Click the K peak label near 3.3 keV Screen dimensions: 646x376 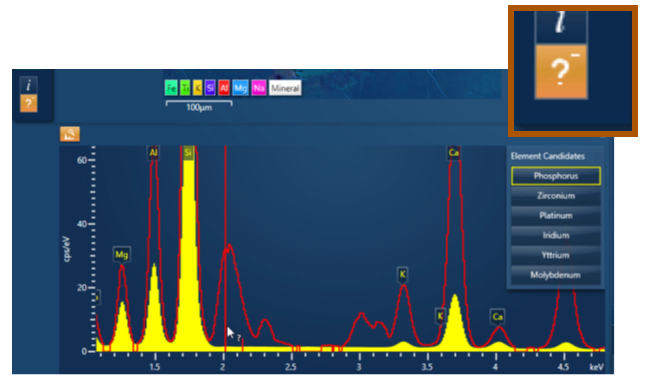tap(403, 274)
